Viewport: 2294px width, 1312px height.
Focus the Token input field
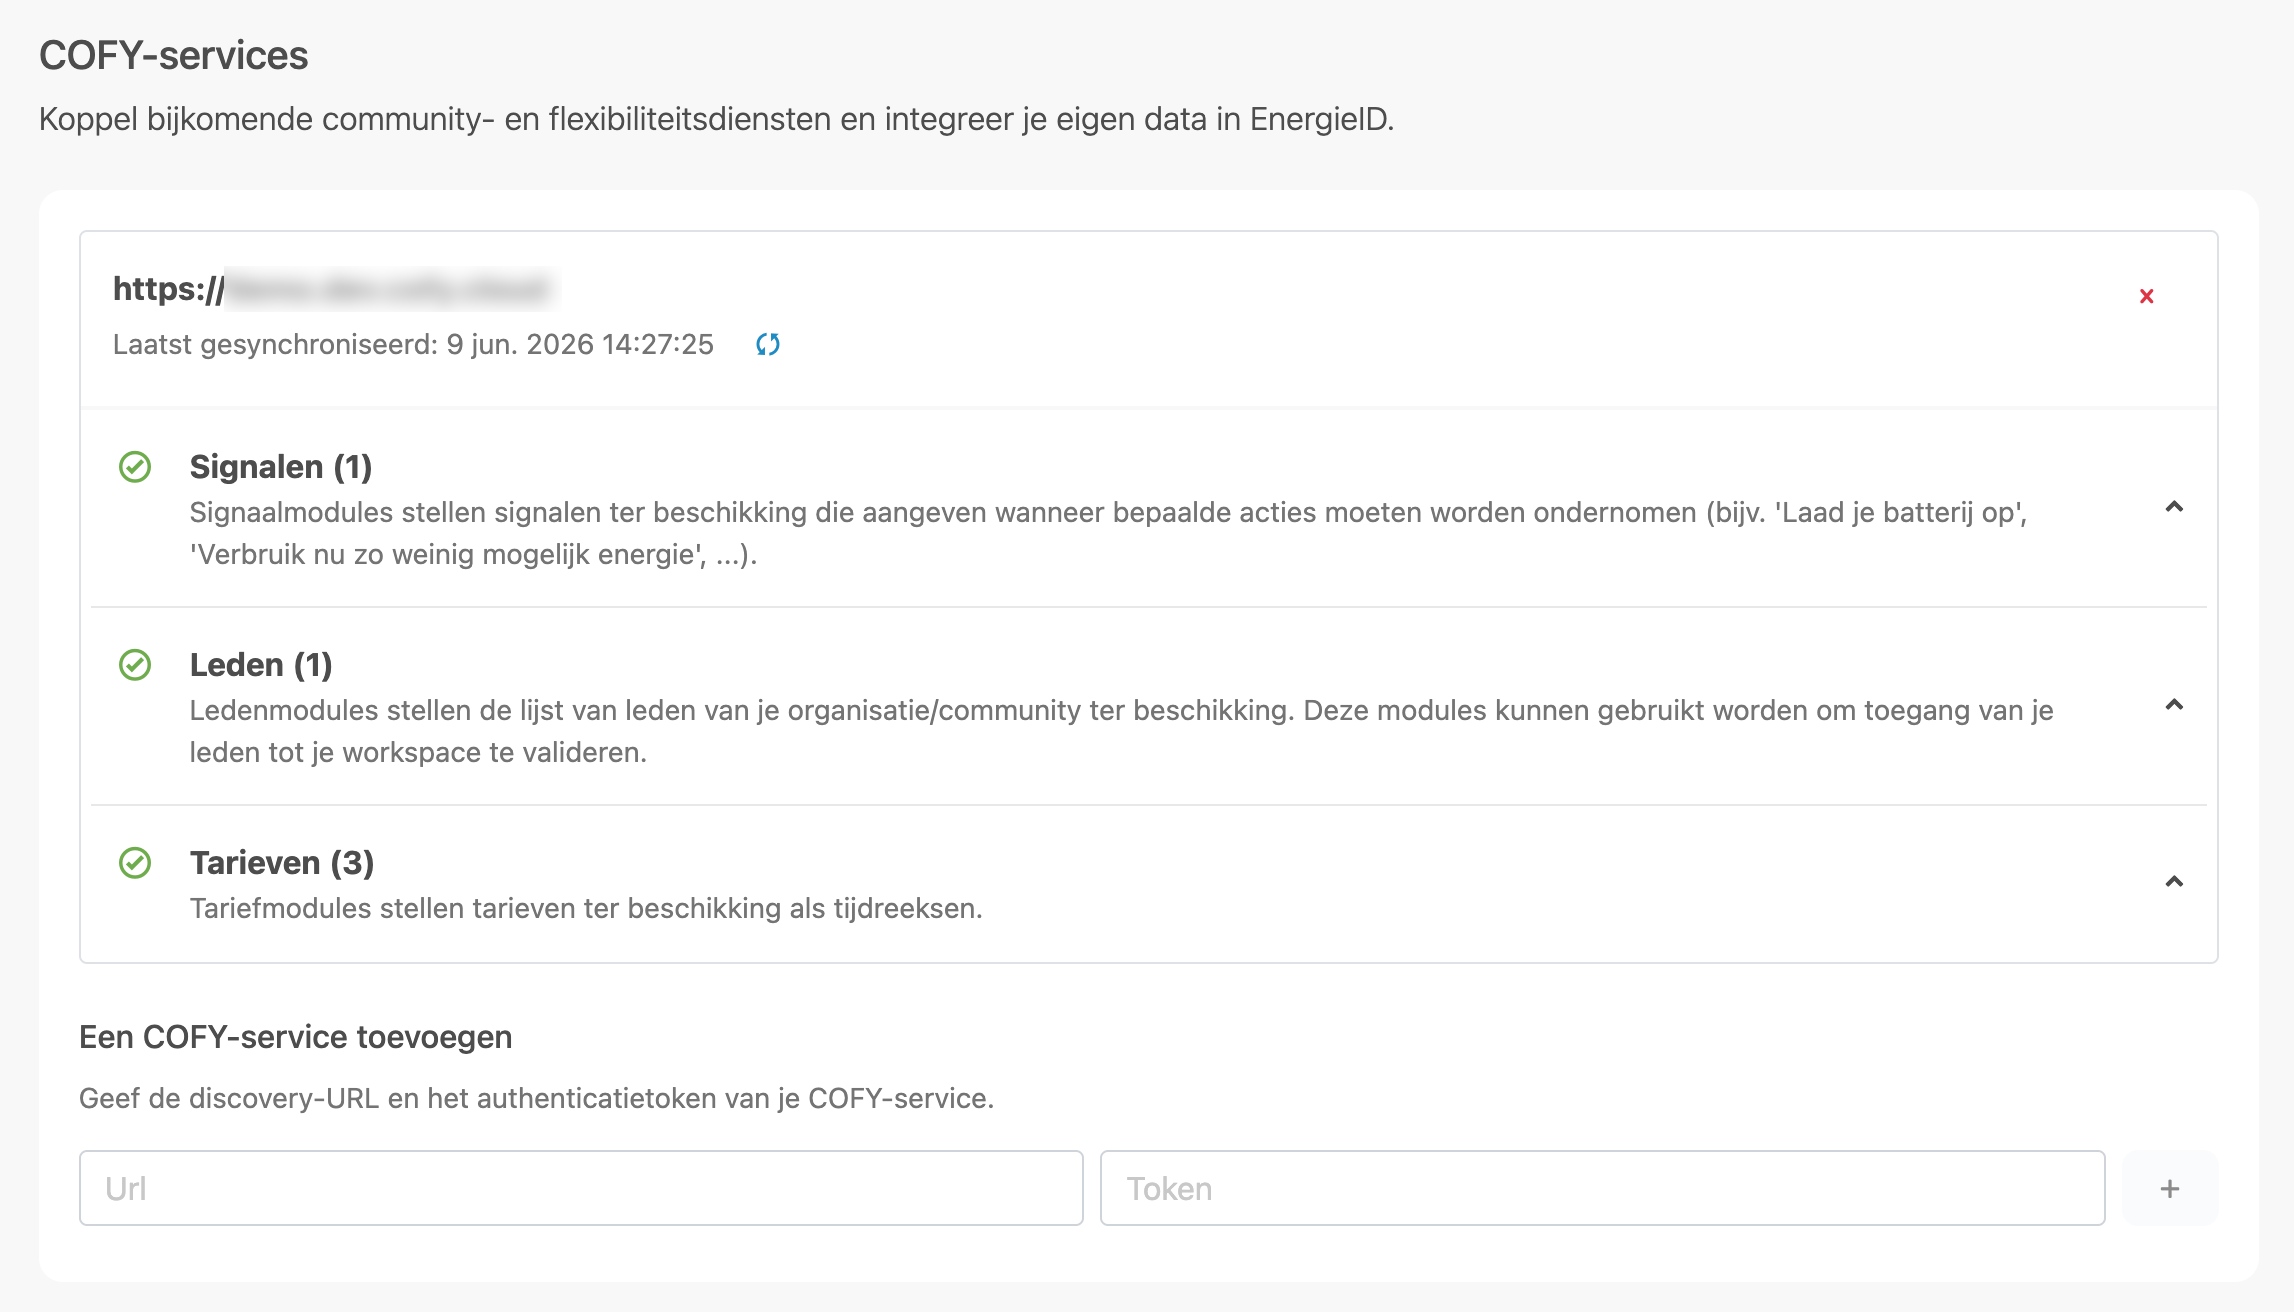tap(1602, 1188)
